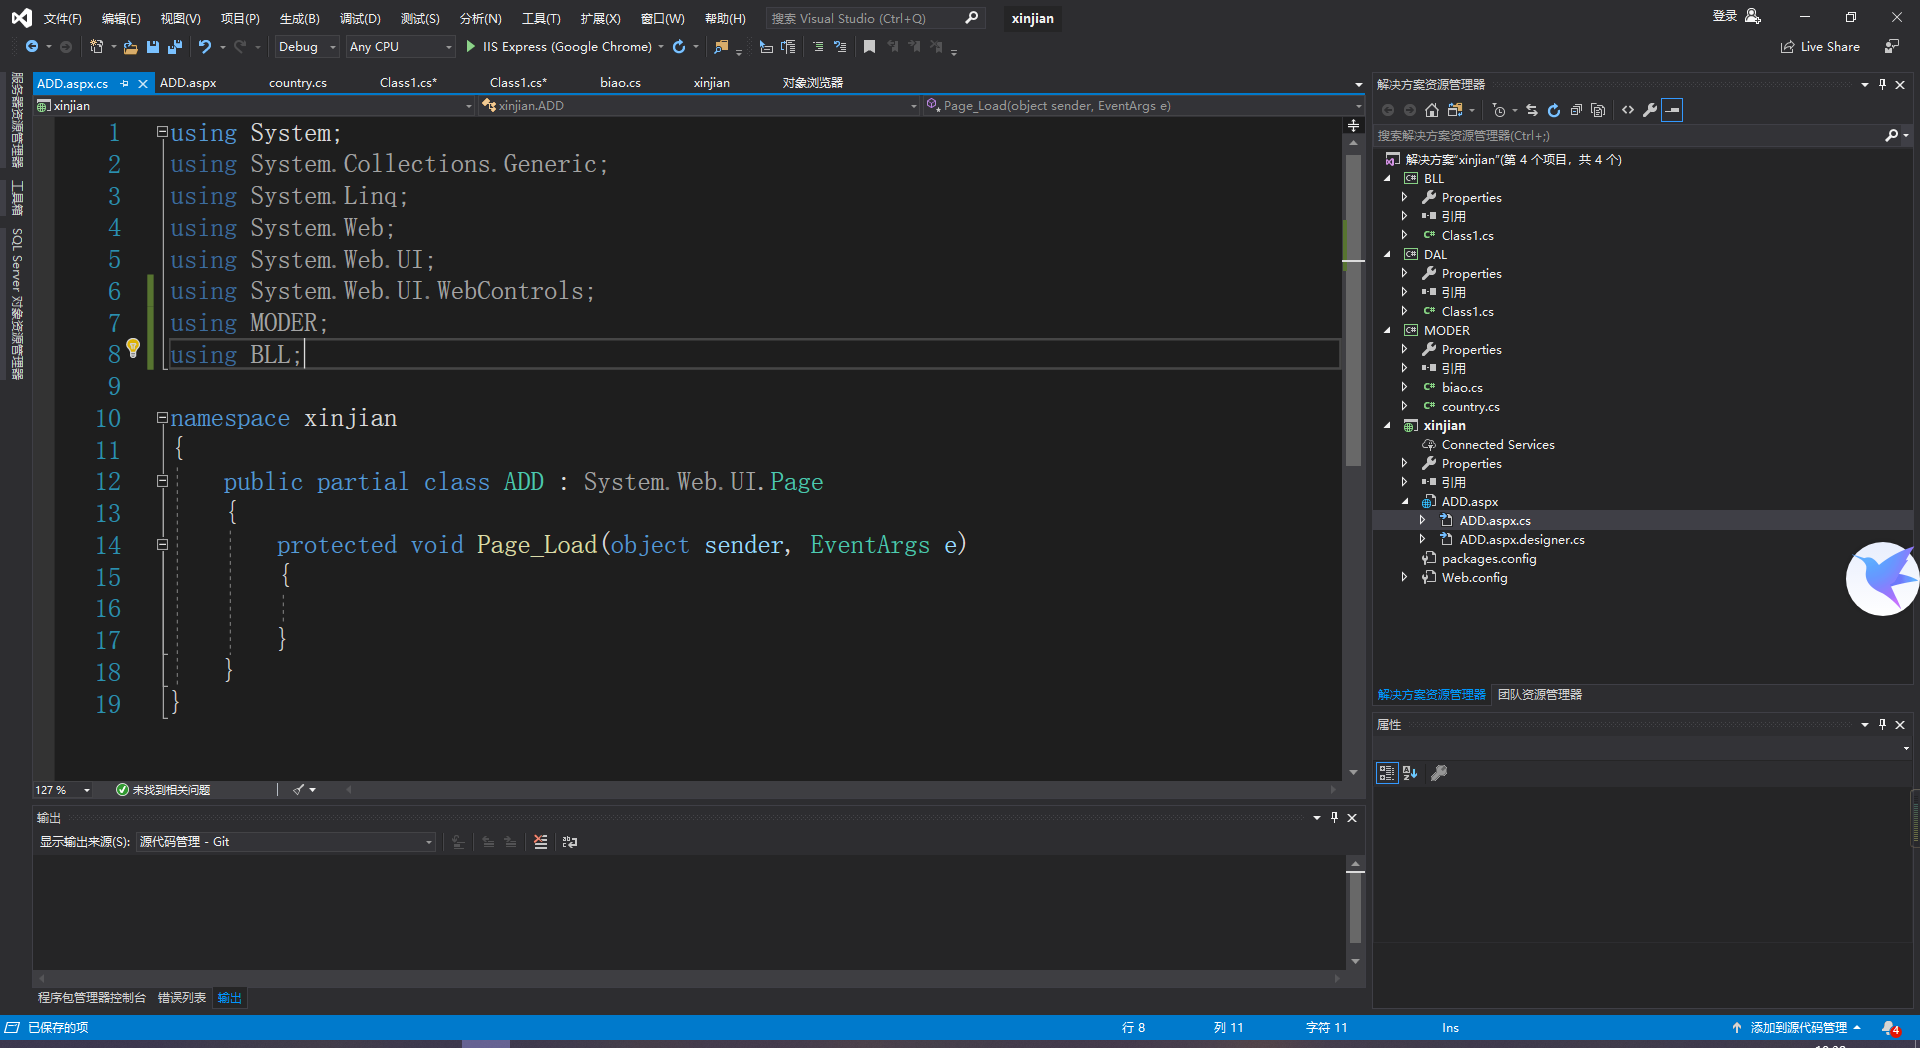Collapse the using directives region
Screen dimensions: 1920x1048
click(x=162, y=132)
